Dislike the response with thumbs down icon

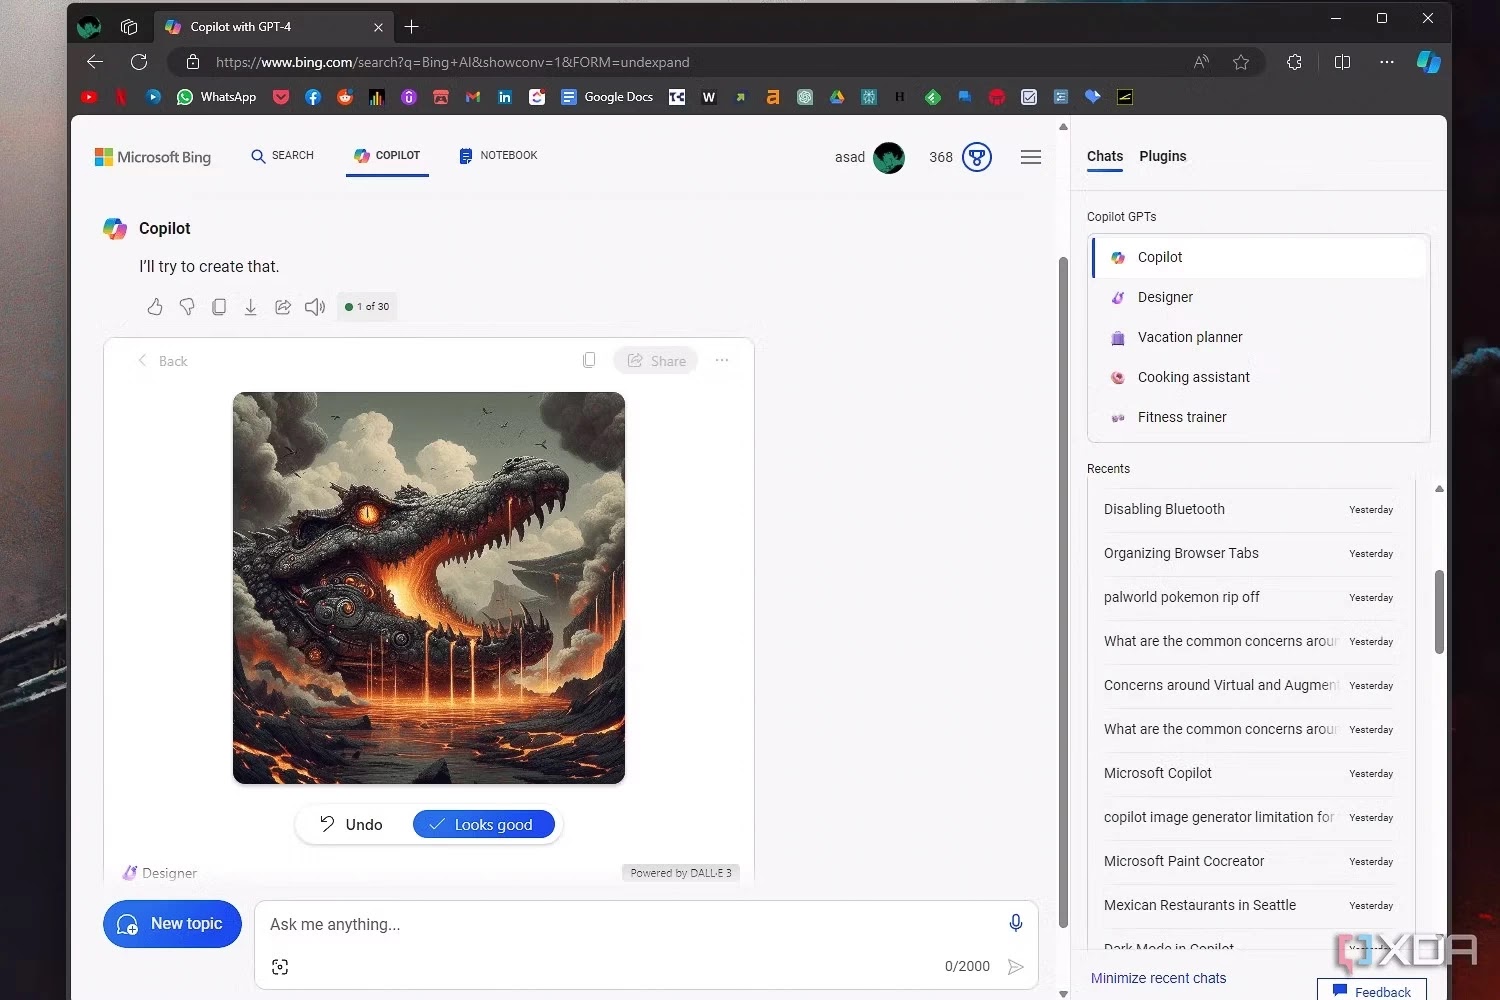(187, 307)
